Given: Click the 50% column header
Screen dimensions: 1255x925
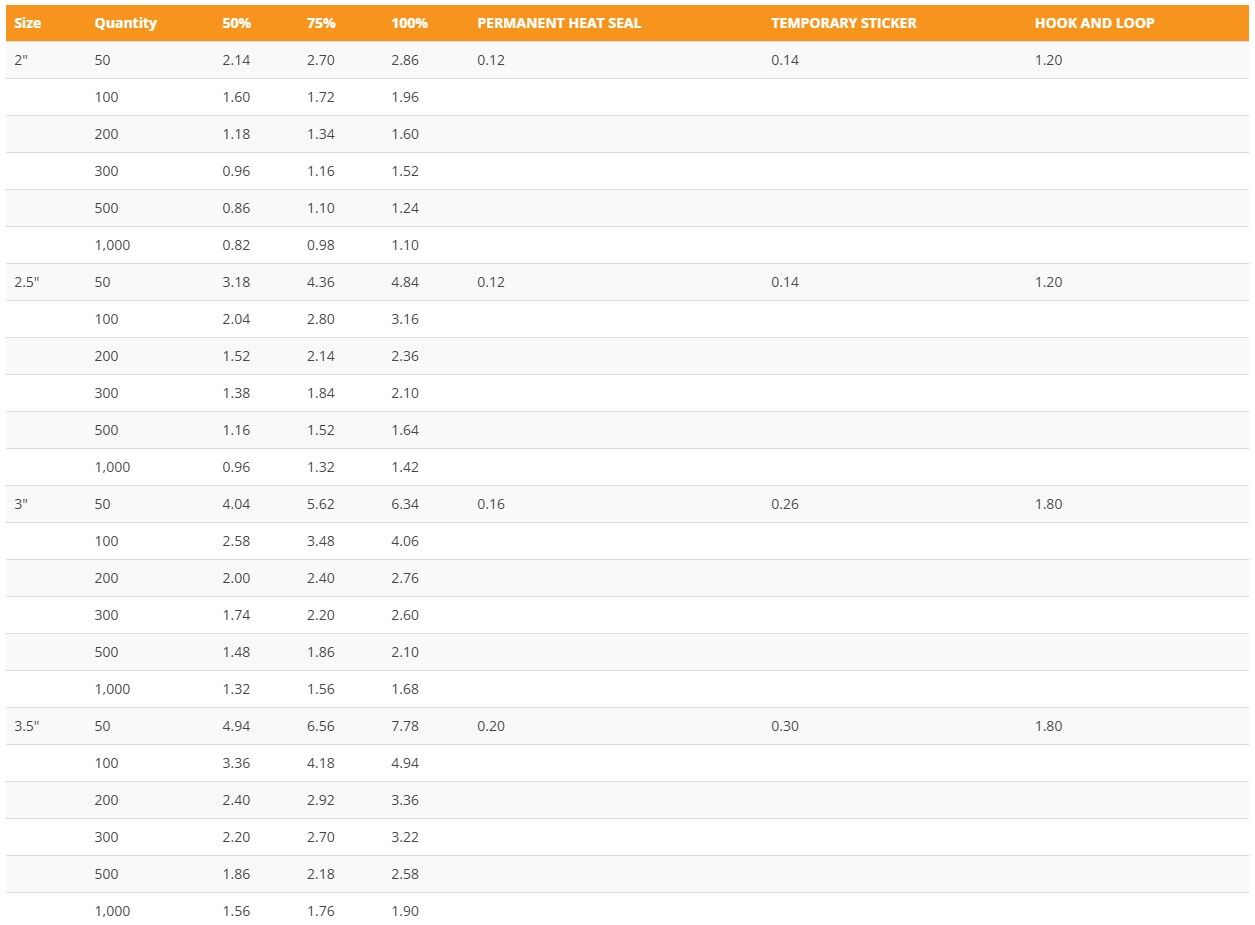Looking at the screenshot, I should point(236,23).
